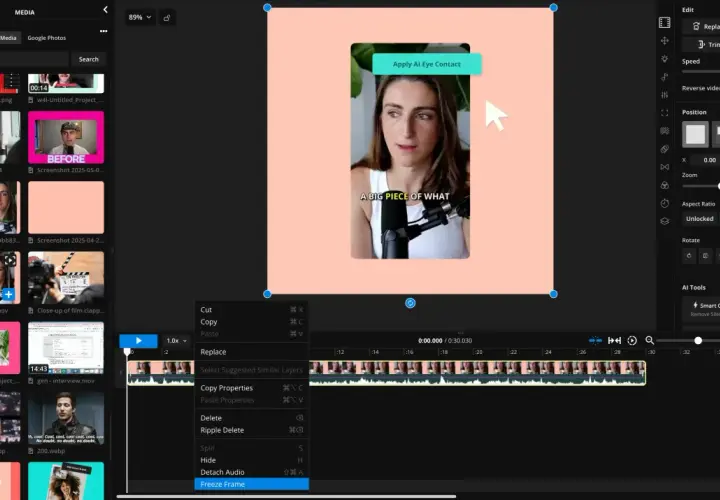Select the crop frame icon in right sidebar
720x500 pixels.
(664, 113)
